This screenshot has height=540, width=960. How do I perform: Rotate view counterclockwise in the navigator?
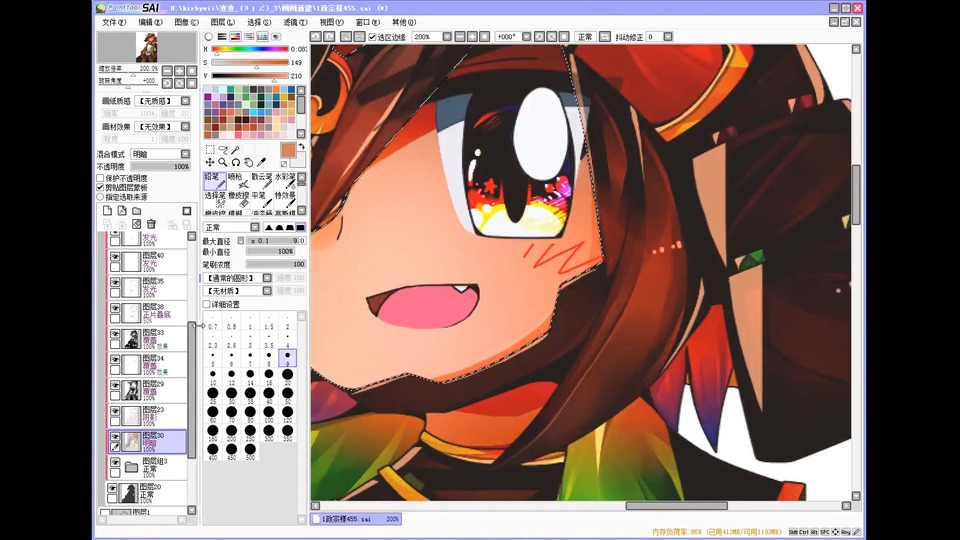[x=167, y=83]
